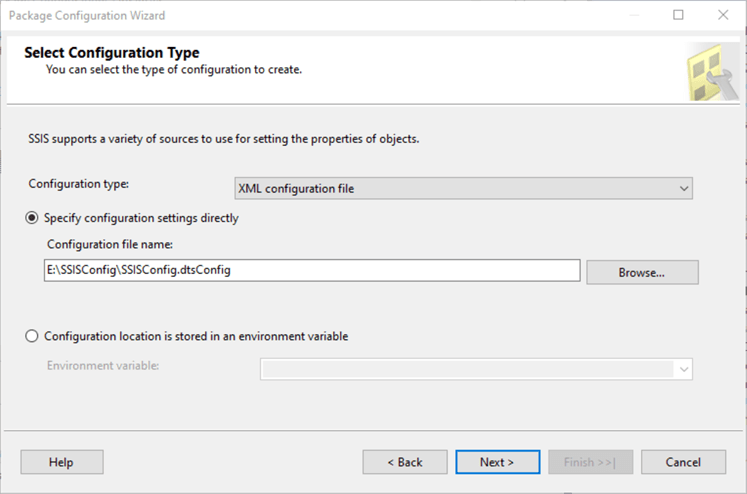747x494 pixels.
Task: Open Help for the wizard
Action: pyautogui.click(x=61, y=462)
